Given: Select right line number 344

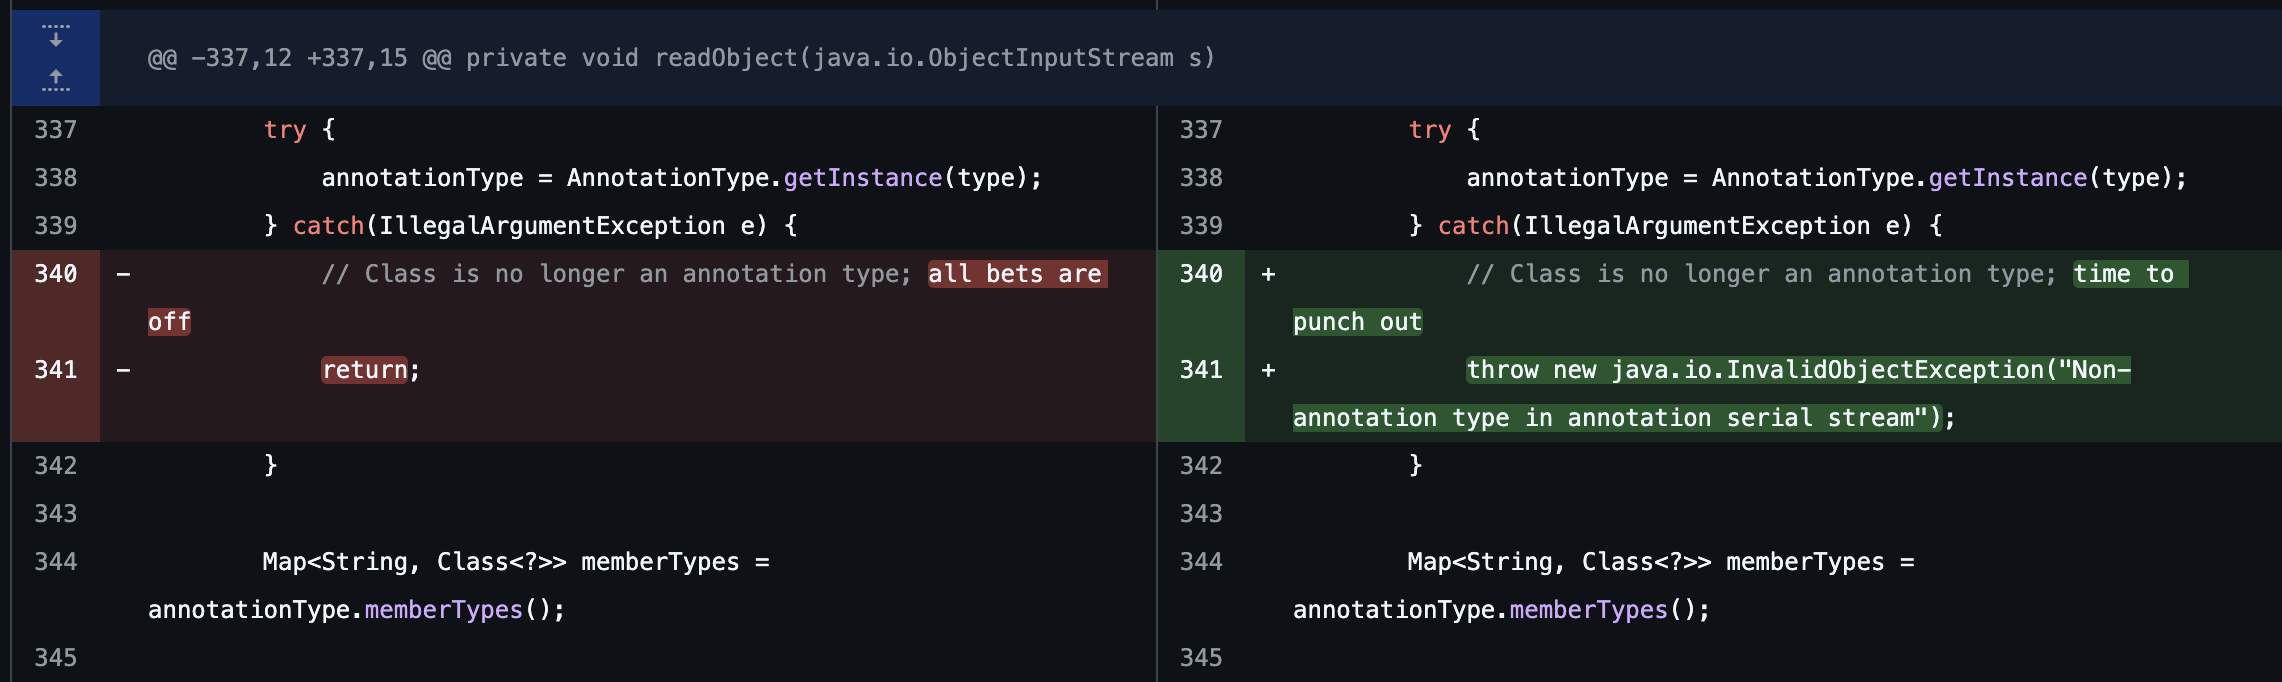Looking at the screenshot, I should pos(1200,562).
